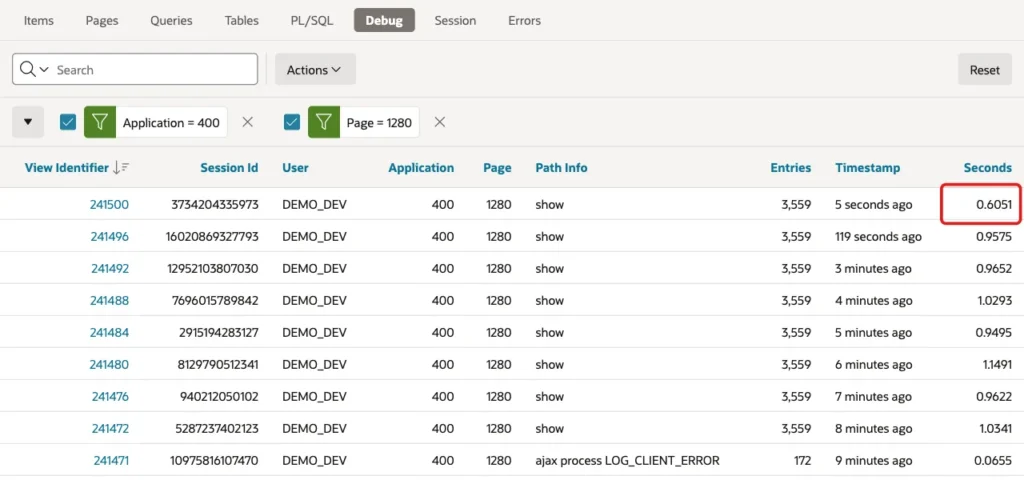
Task: Click the View Identifier column header
Action: click(x=67, y=168)
